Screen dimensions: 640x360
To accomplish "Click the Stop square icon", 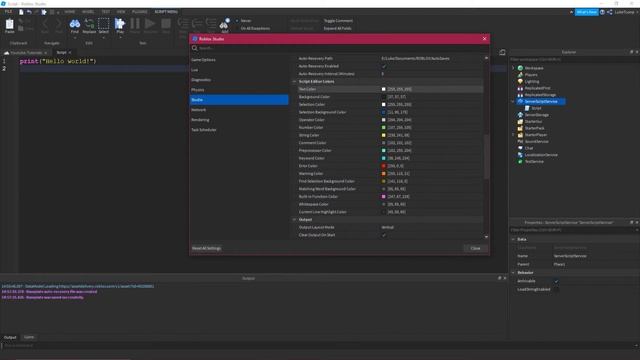I will click(166, 24).
